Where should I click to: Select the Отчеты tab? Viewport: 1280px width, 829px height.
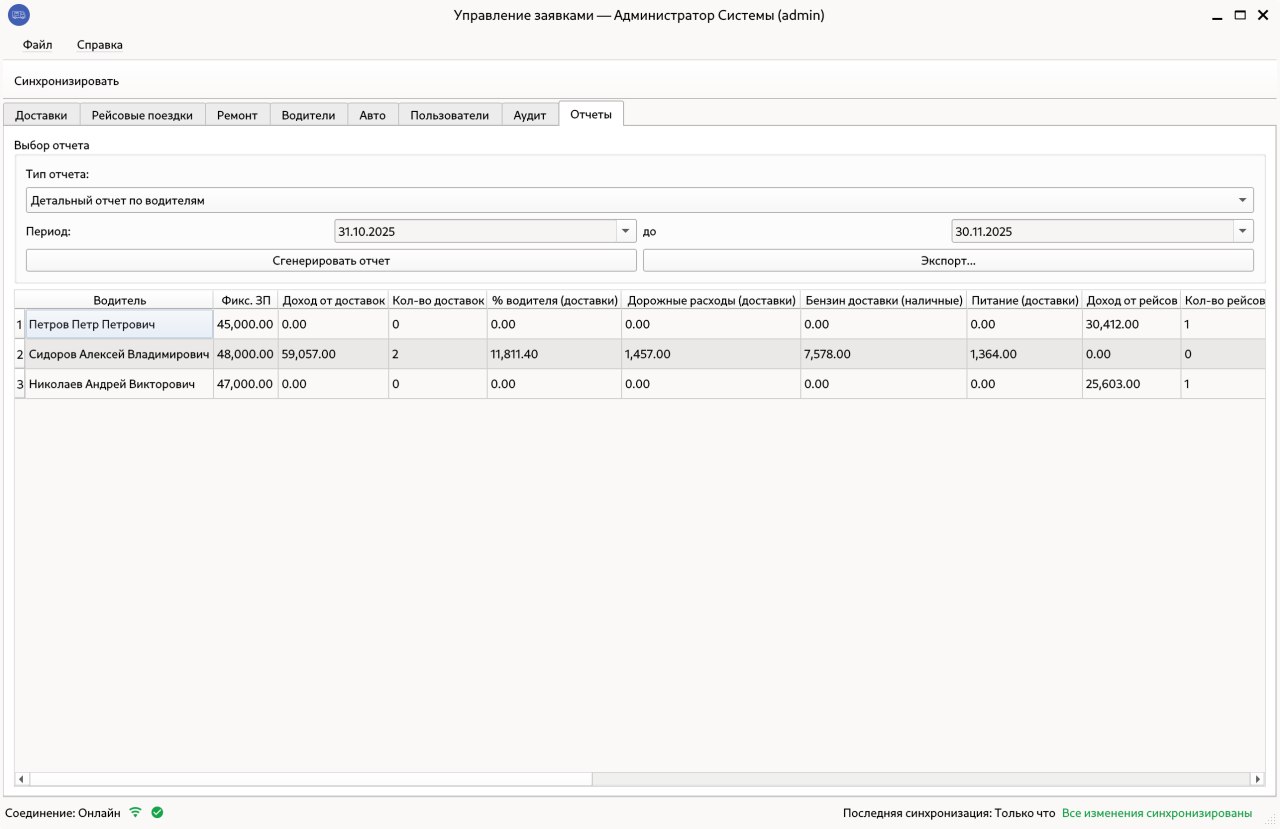coord(591,114)
